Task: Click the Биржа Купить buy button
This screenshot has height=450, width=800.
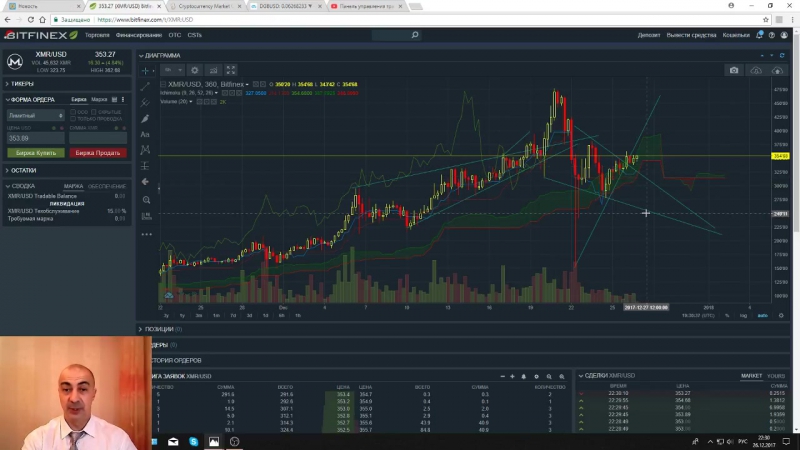Action: pyautogui.click(x=36, y=153)
